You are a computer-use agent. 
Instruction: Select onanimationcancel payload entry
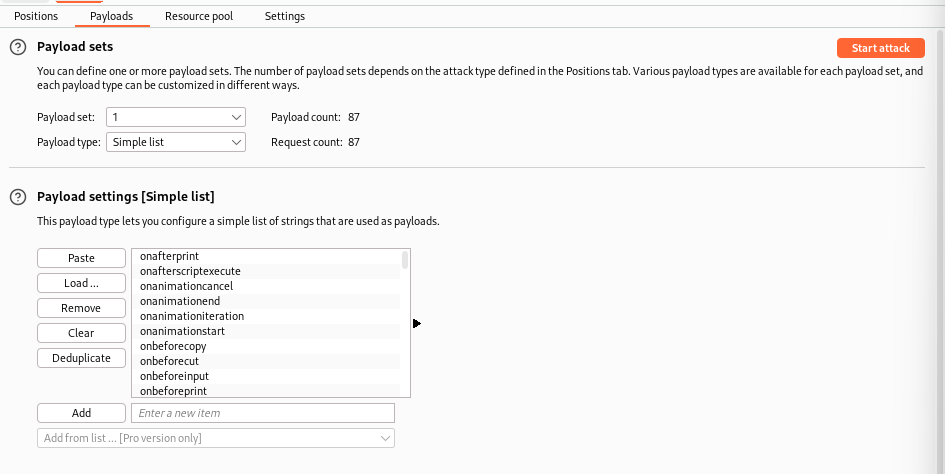266,286
